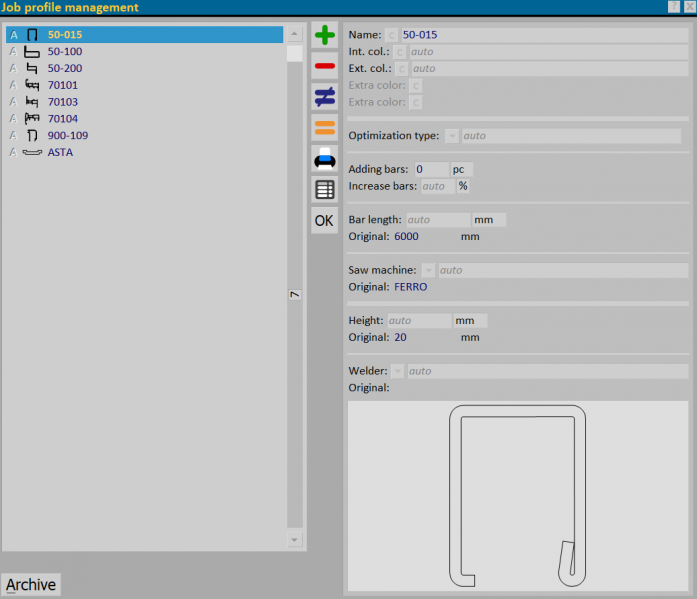This screenshot has height=599, width=697.
Task: Open the Saw machine dropdown arrow
Action: pos(428,270)
